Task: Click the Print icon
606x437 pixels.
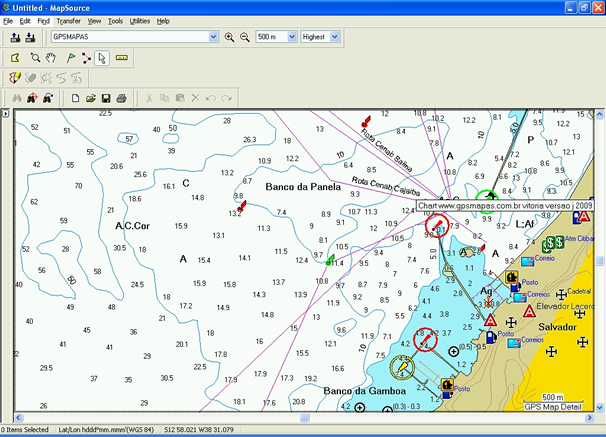Action: pos(121,98)
